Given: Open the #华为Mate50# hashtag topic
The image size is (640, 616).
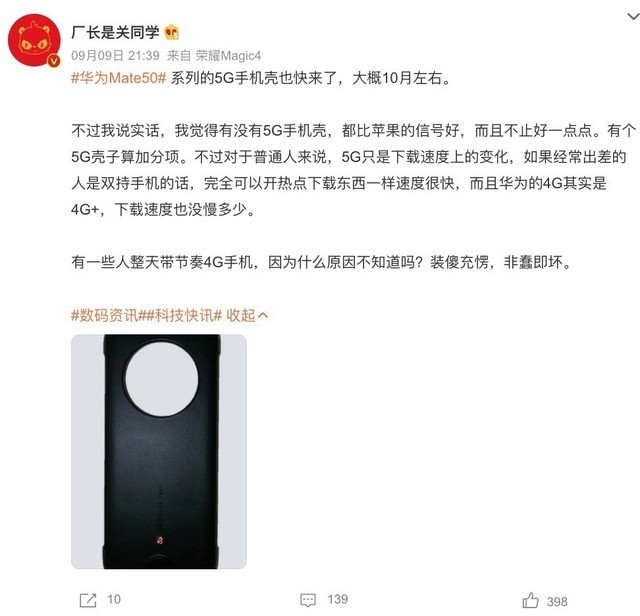Looking at the screenshot, I should pos(119,78).
